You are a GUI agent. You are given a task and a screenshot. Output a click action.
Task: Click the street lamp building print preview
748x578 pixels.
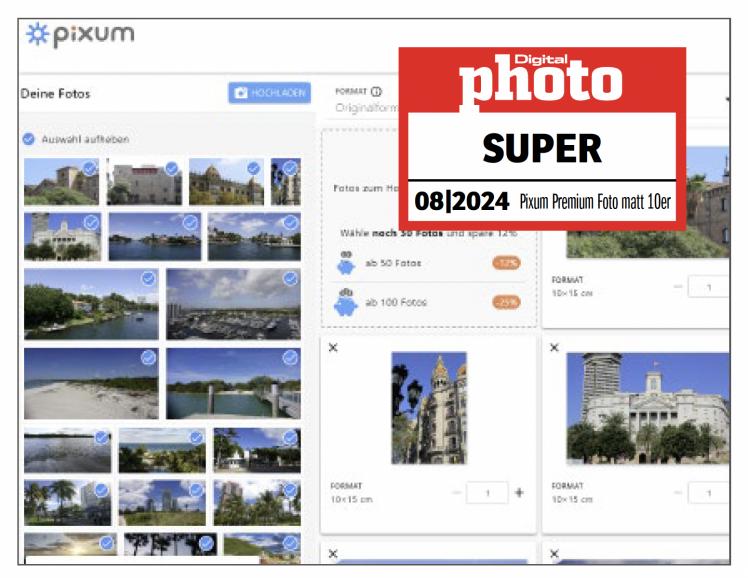pos(429,408)
